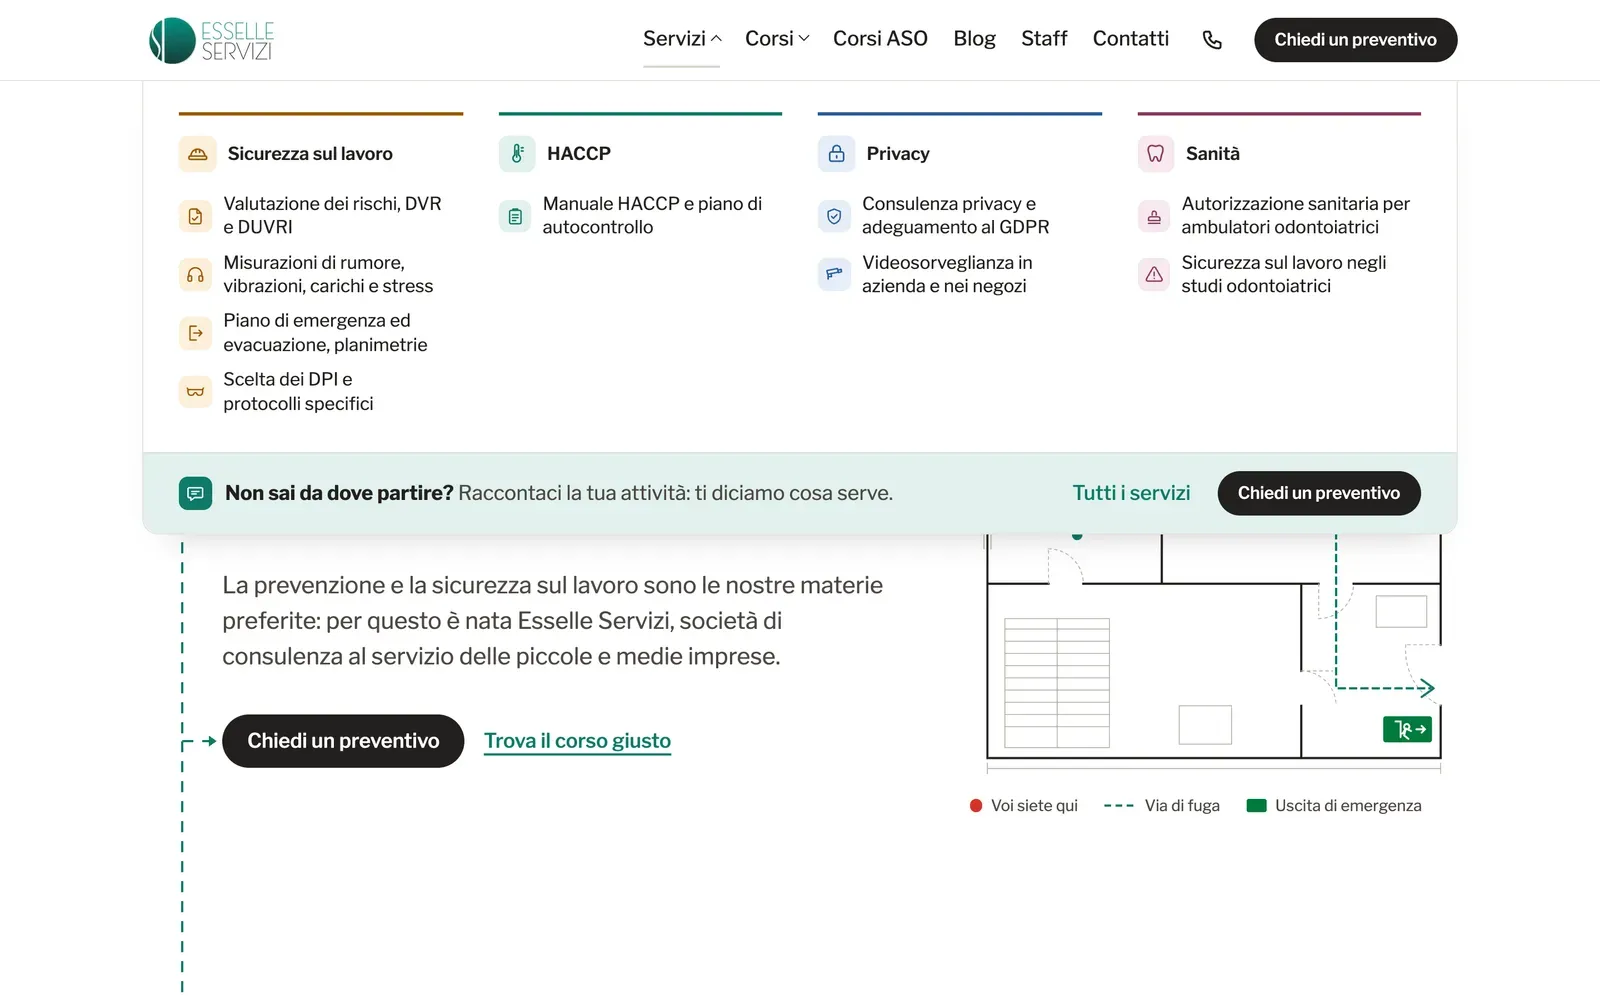Open Consulenza privacy e adeguamento al GDPR
The width and height of the screenshot is (1600, 1000).
tap(956, 216)
